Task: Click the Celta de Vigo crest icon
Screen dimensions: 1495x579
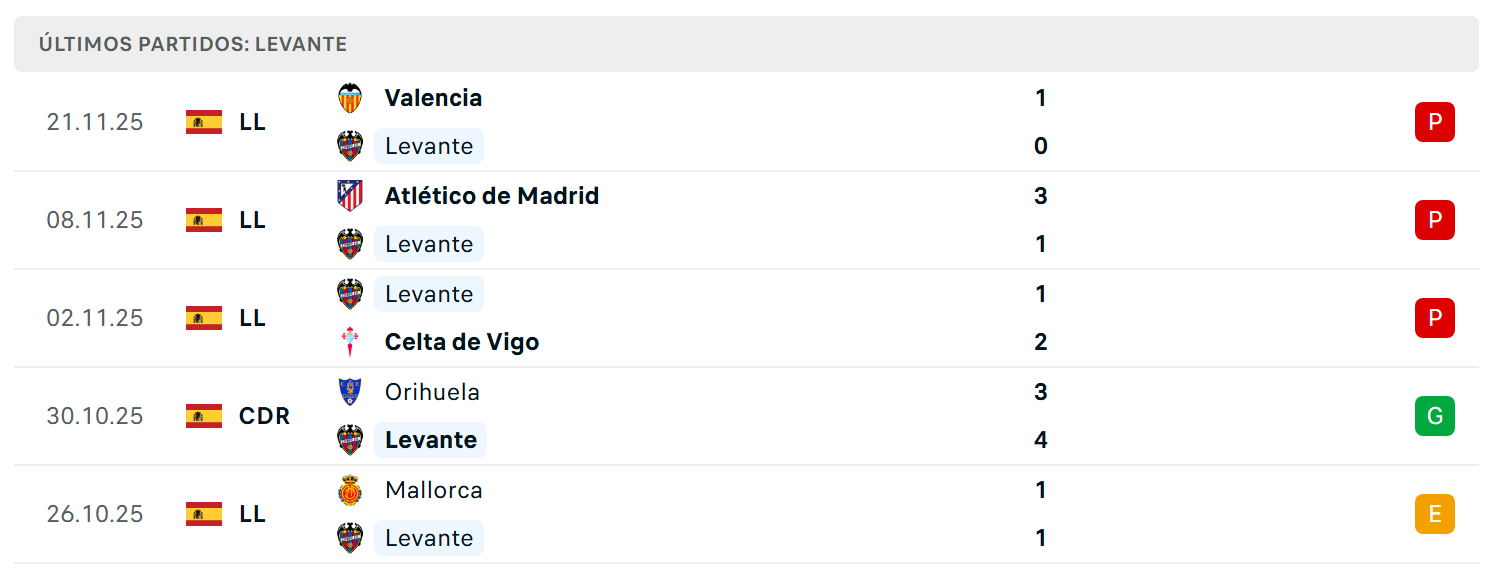Action: coord(350,342)
